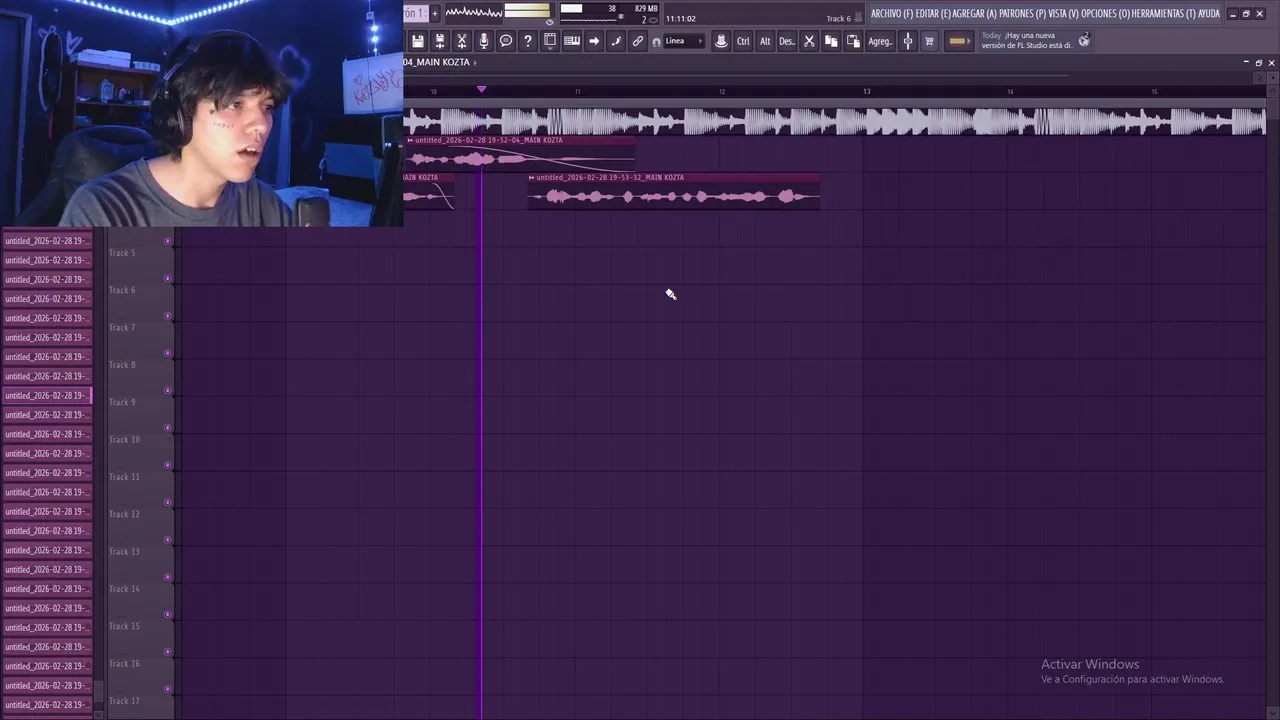1280x720 pixels.
Task: Click the playhead marker on the ruler
Action: pos(481,90)
